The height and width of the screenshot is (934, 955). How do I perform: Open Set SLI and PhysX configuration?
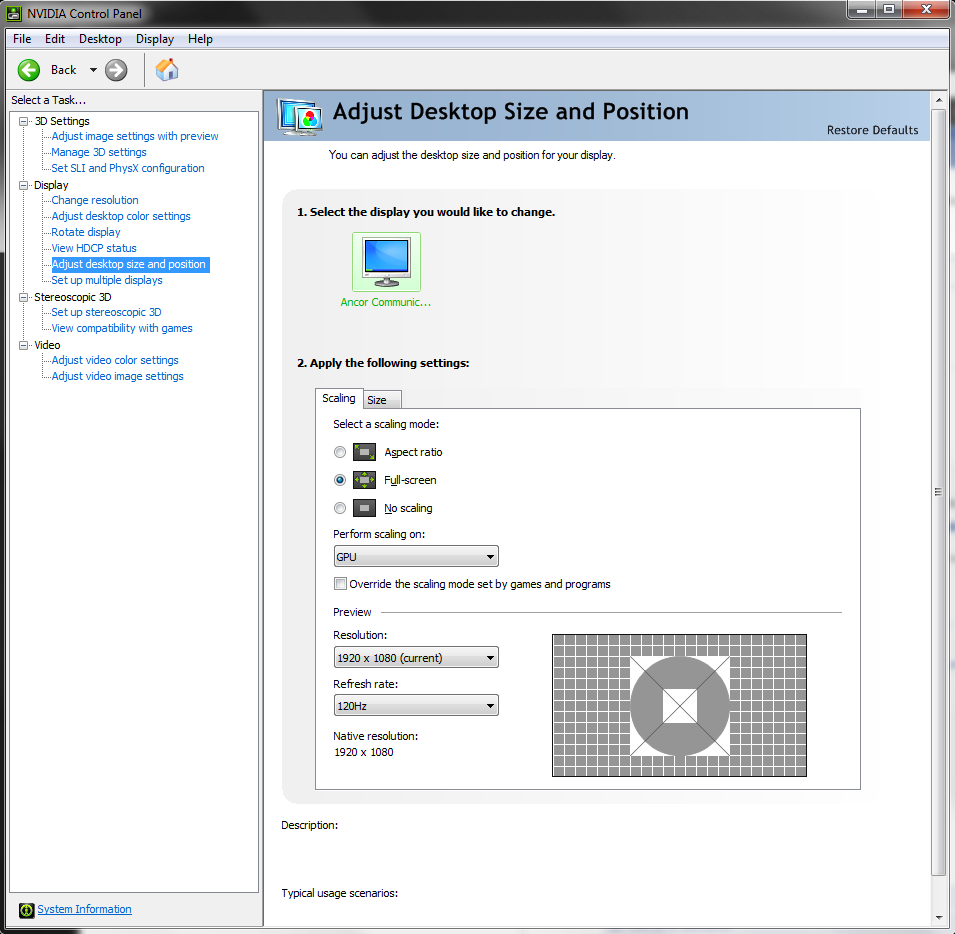click(128, 168)
